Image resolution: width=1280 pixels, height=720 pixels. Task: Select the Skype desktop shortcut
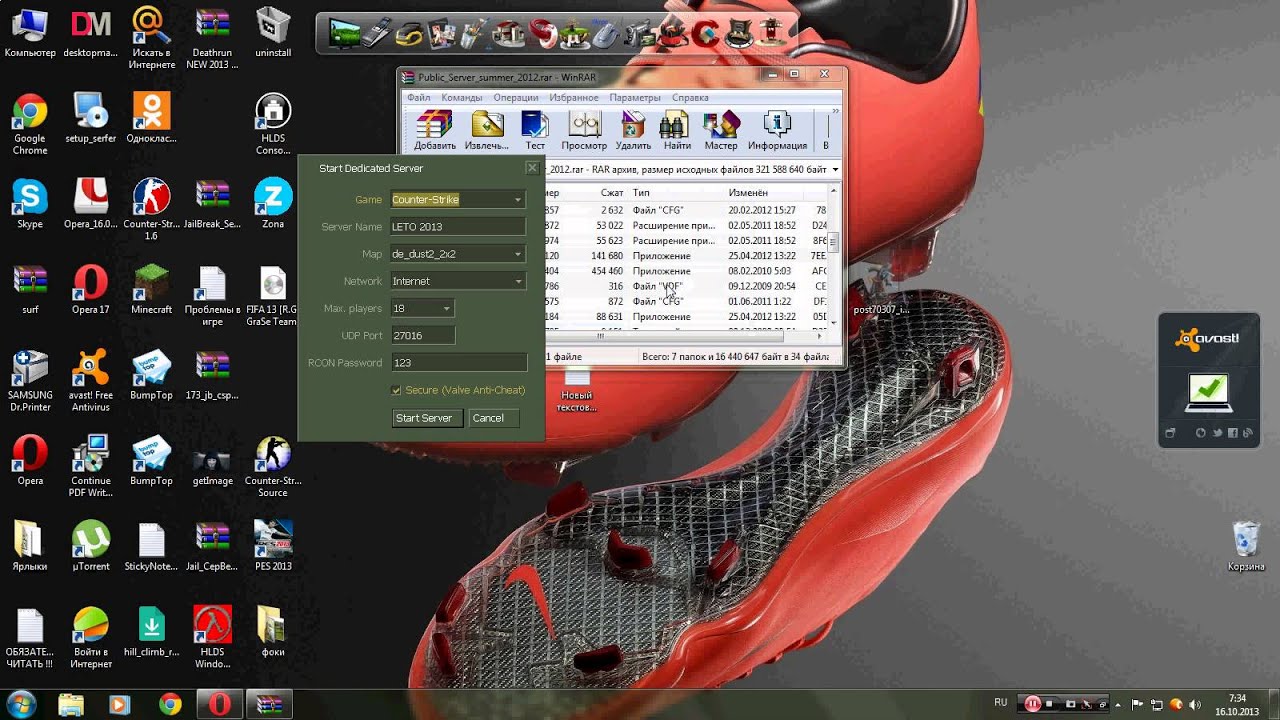coord(30,204)
